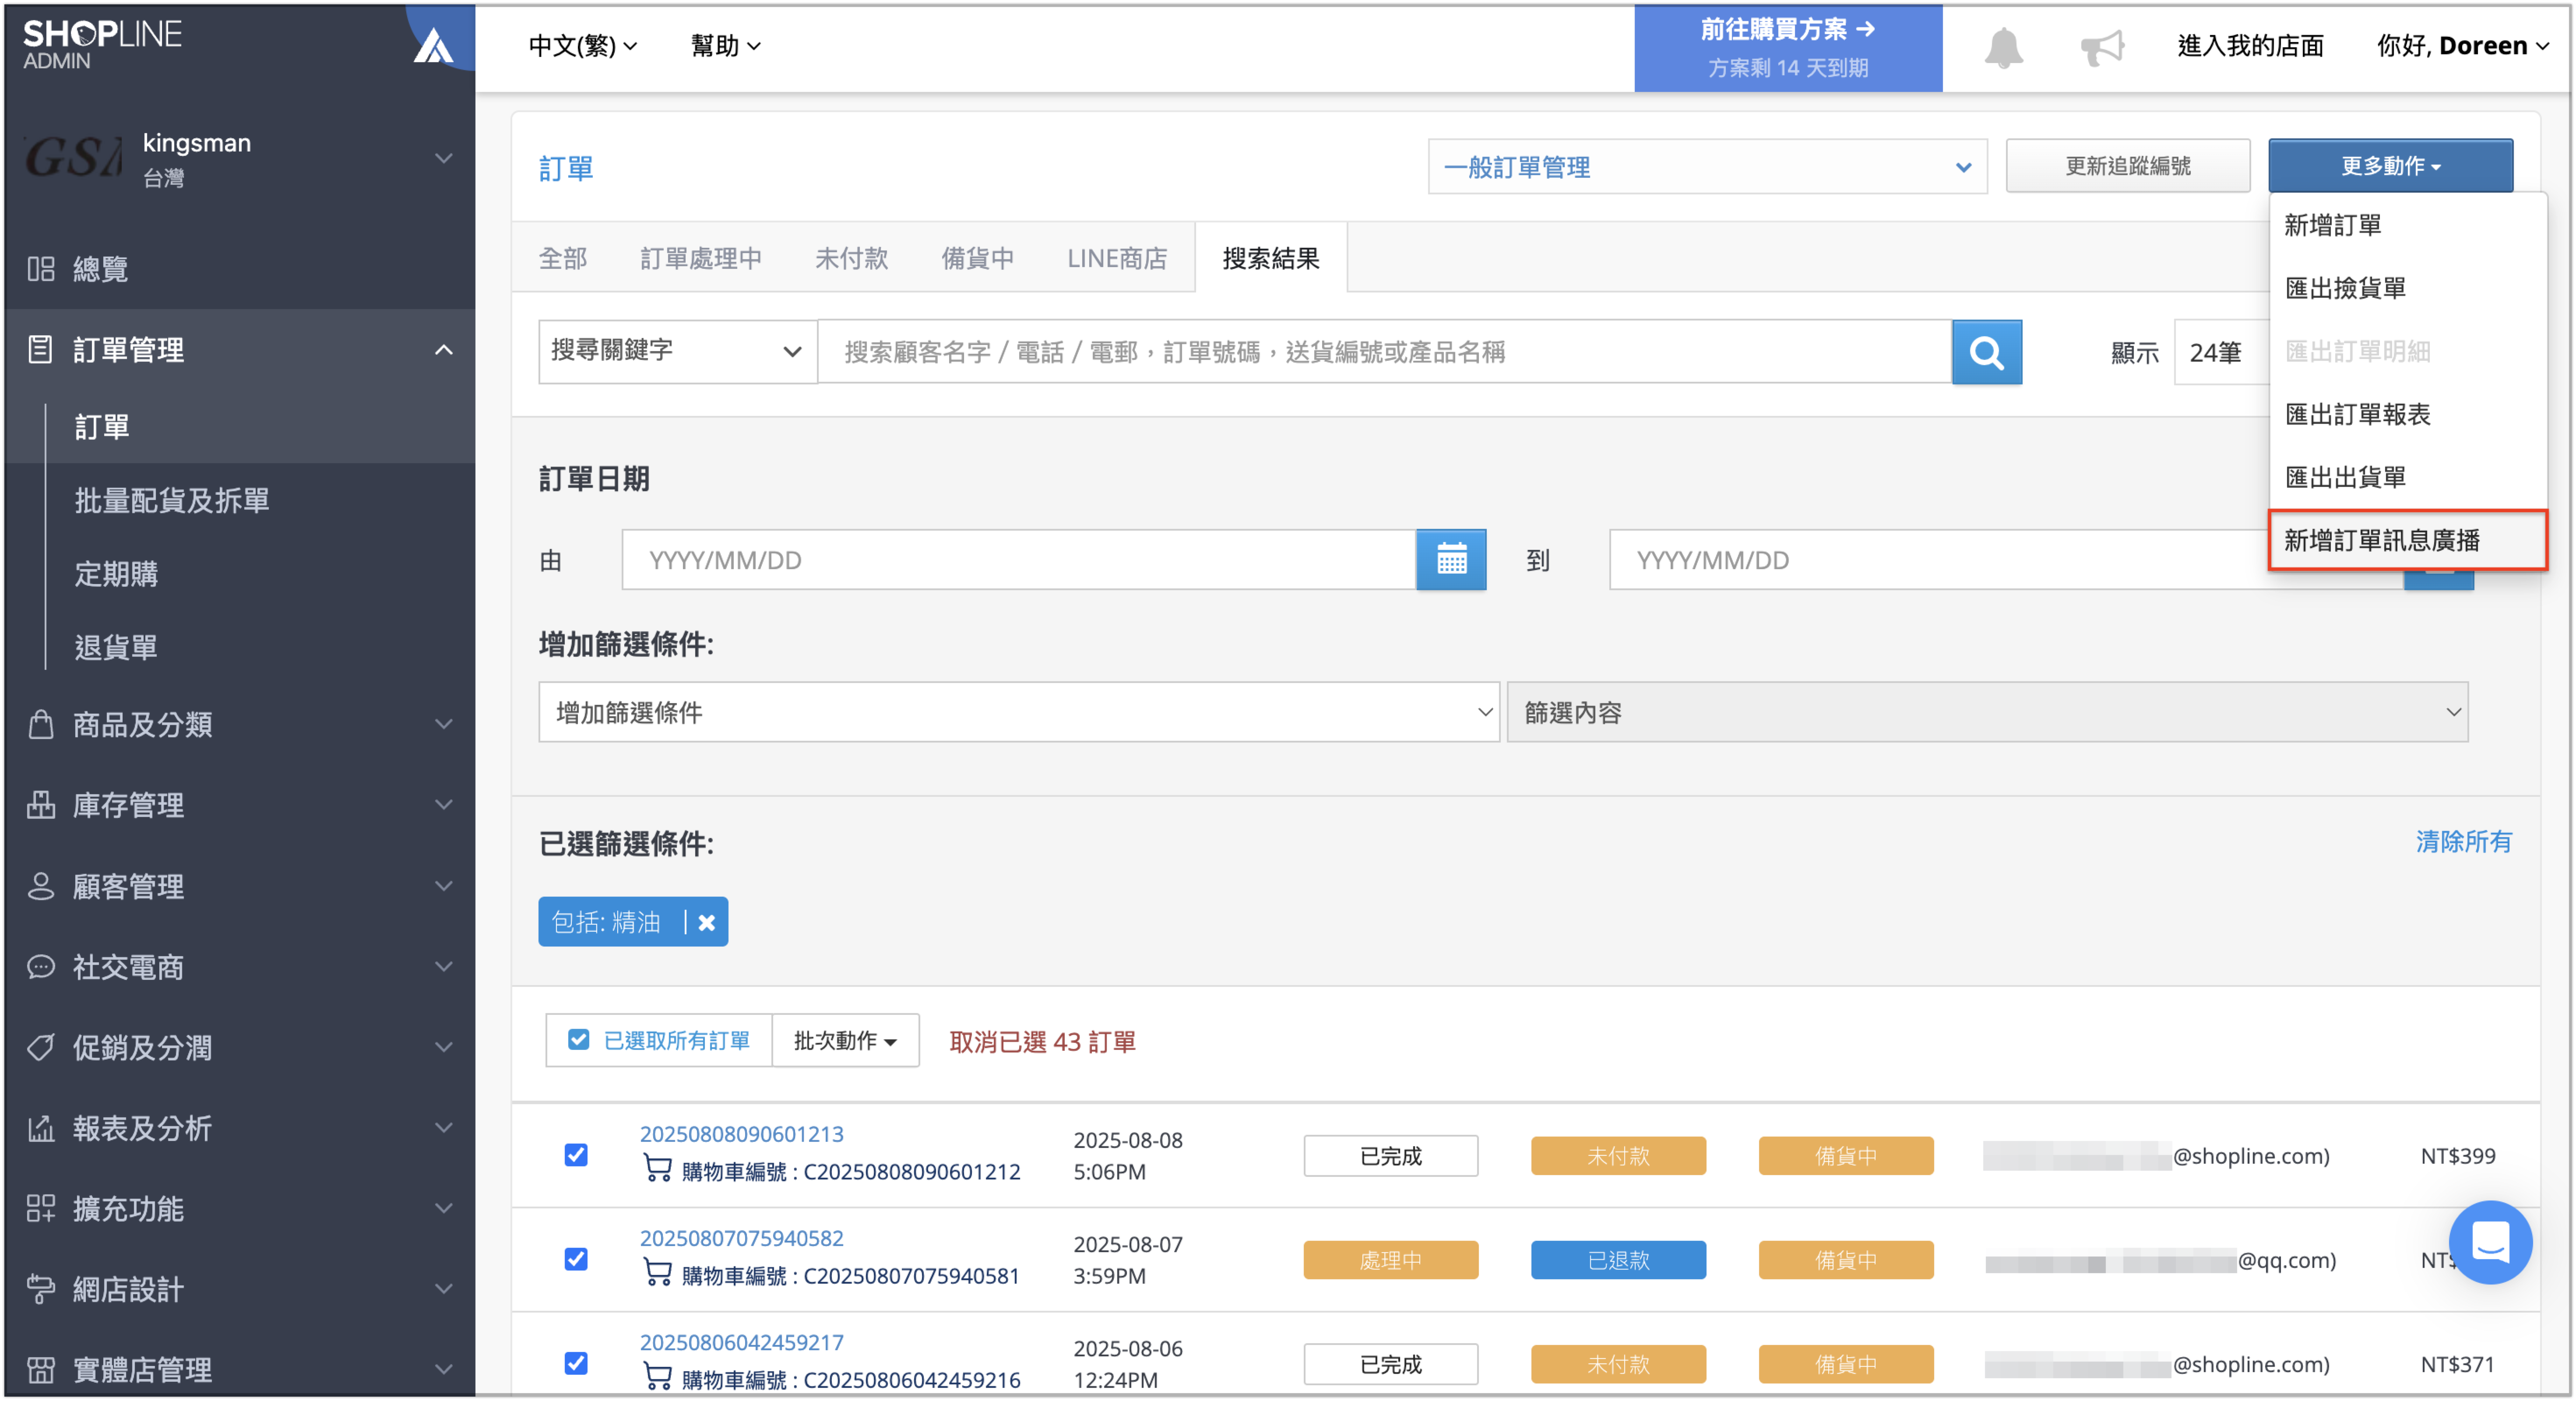Click 取消已選 43 訂單 link

tap(1042, 1041)
